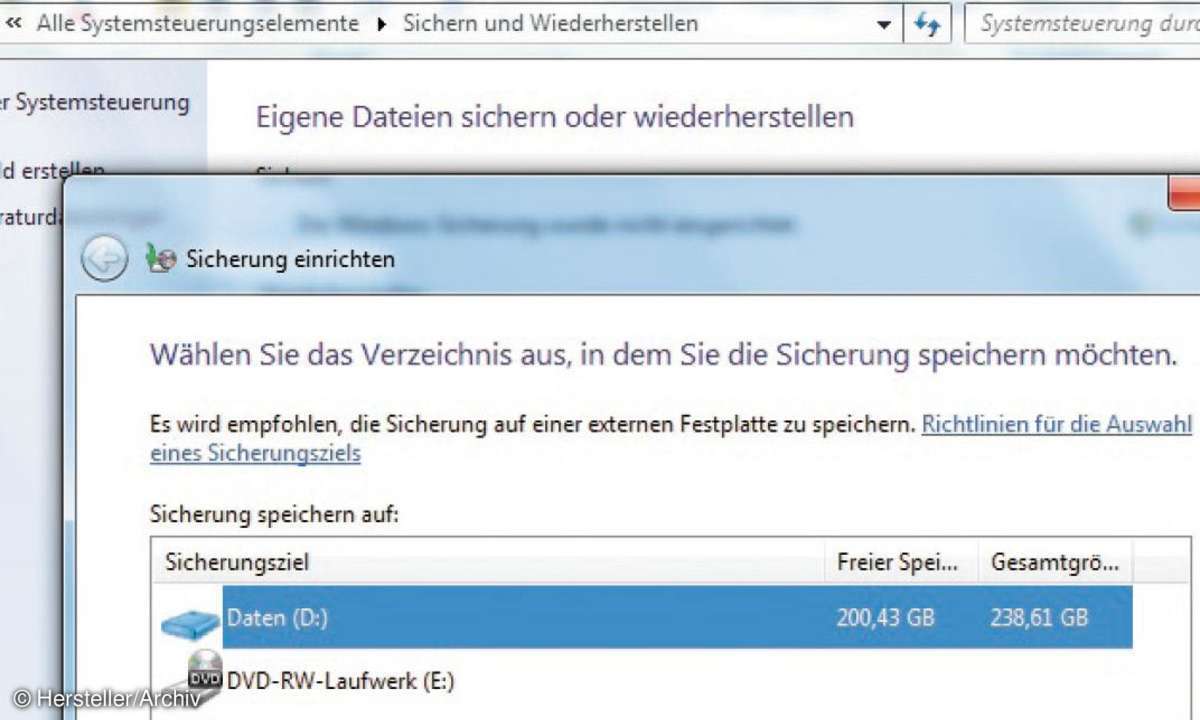Expand the breadcrumb arrow after Alle Systemsteuerungselemente
Viewport: 1200px width, 720px height.
coord(381,24)
